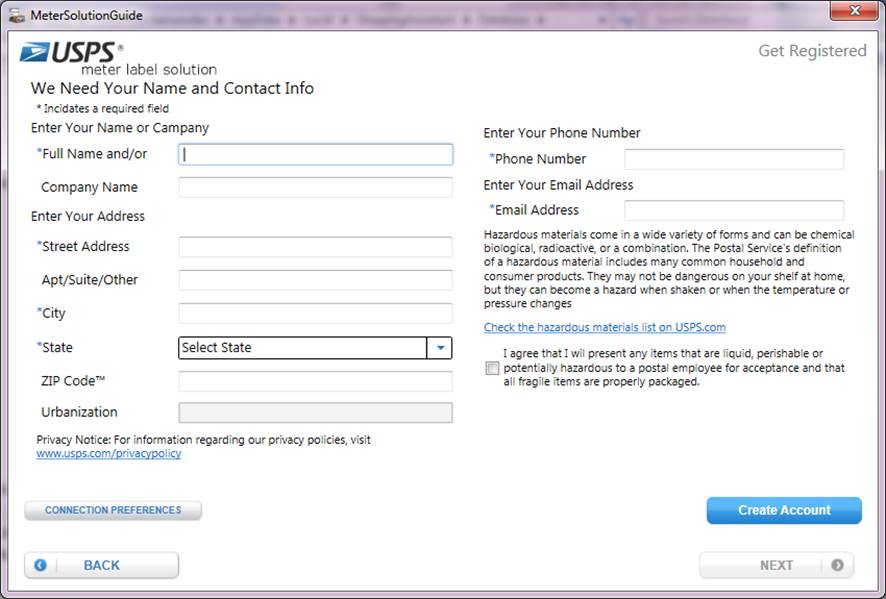Click the NEXT button
Image resolution: width=886 pixels, height=599 pixels.
(x=776, y=565)
